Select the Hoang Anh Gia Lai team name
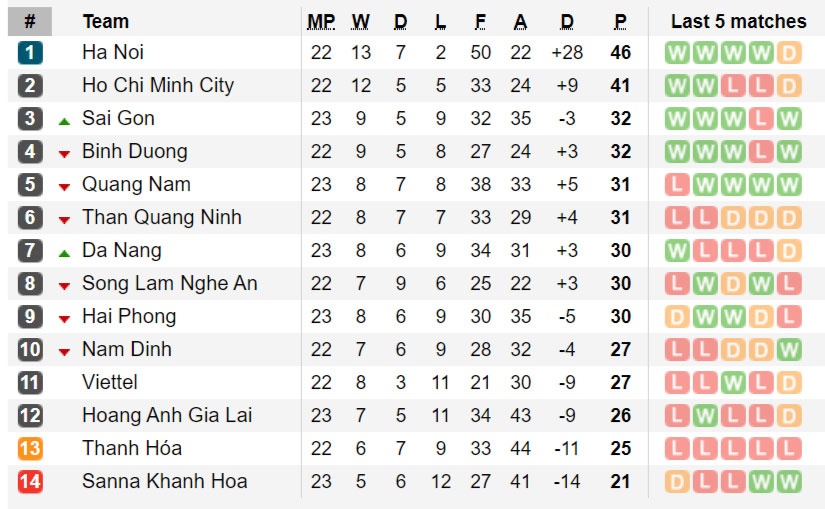The image size is (825, 509). tap(167, 415)
